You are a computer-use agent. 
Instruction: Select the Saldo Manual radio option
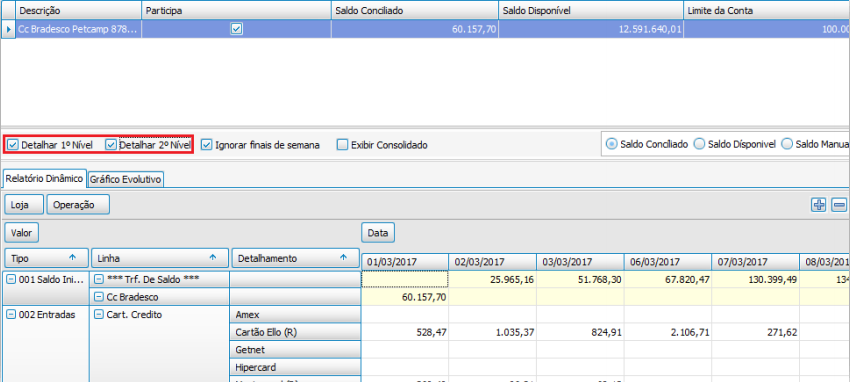coord(787,144)
